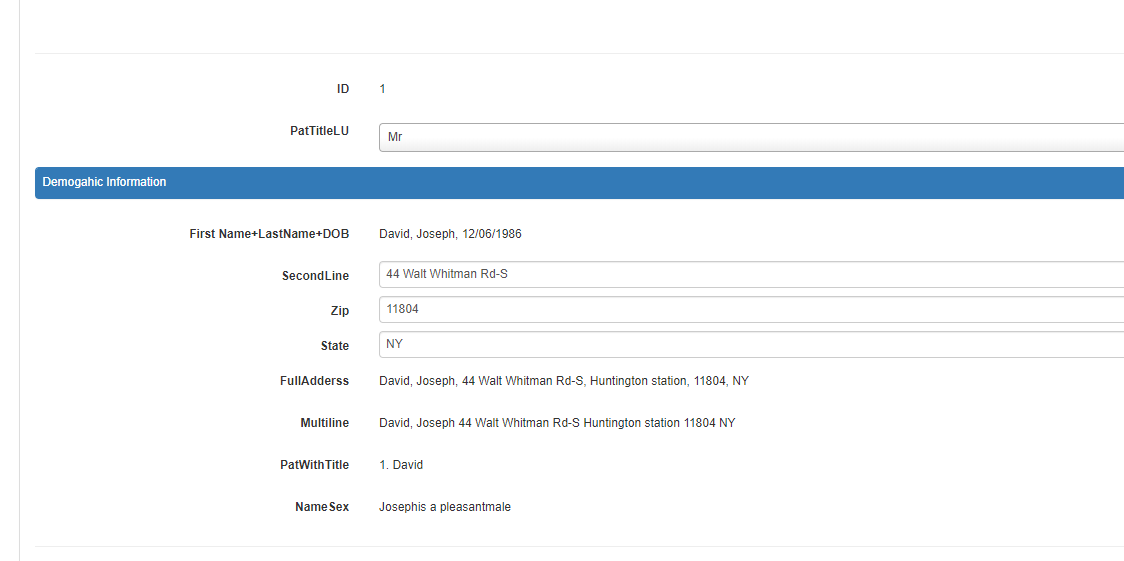Click the NameSex label
The image size is (1124, 561).
tap(322, 507)
